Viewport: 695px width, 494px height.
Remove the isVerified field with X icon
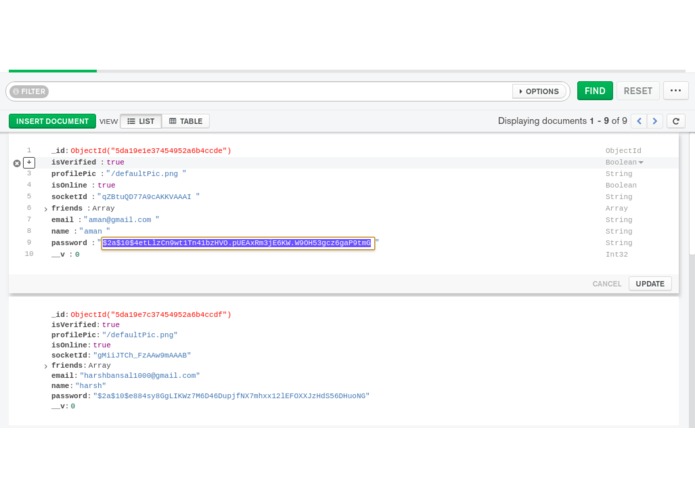coord(17,163)
